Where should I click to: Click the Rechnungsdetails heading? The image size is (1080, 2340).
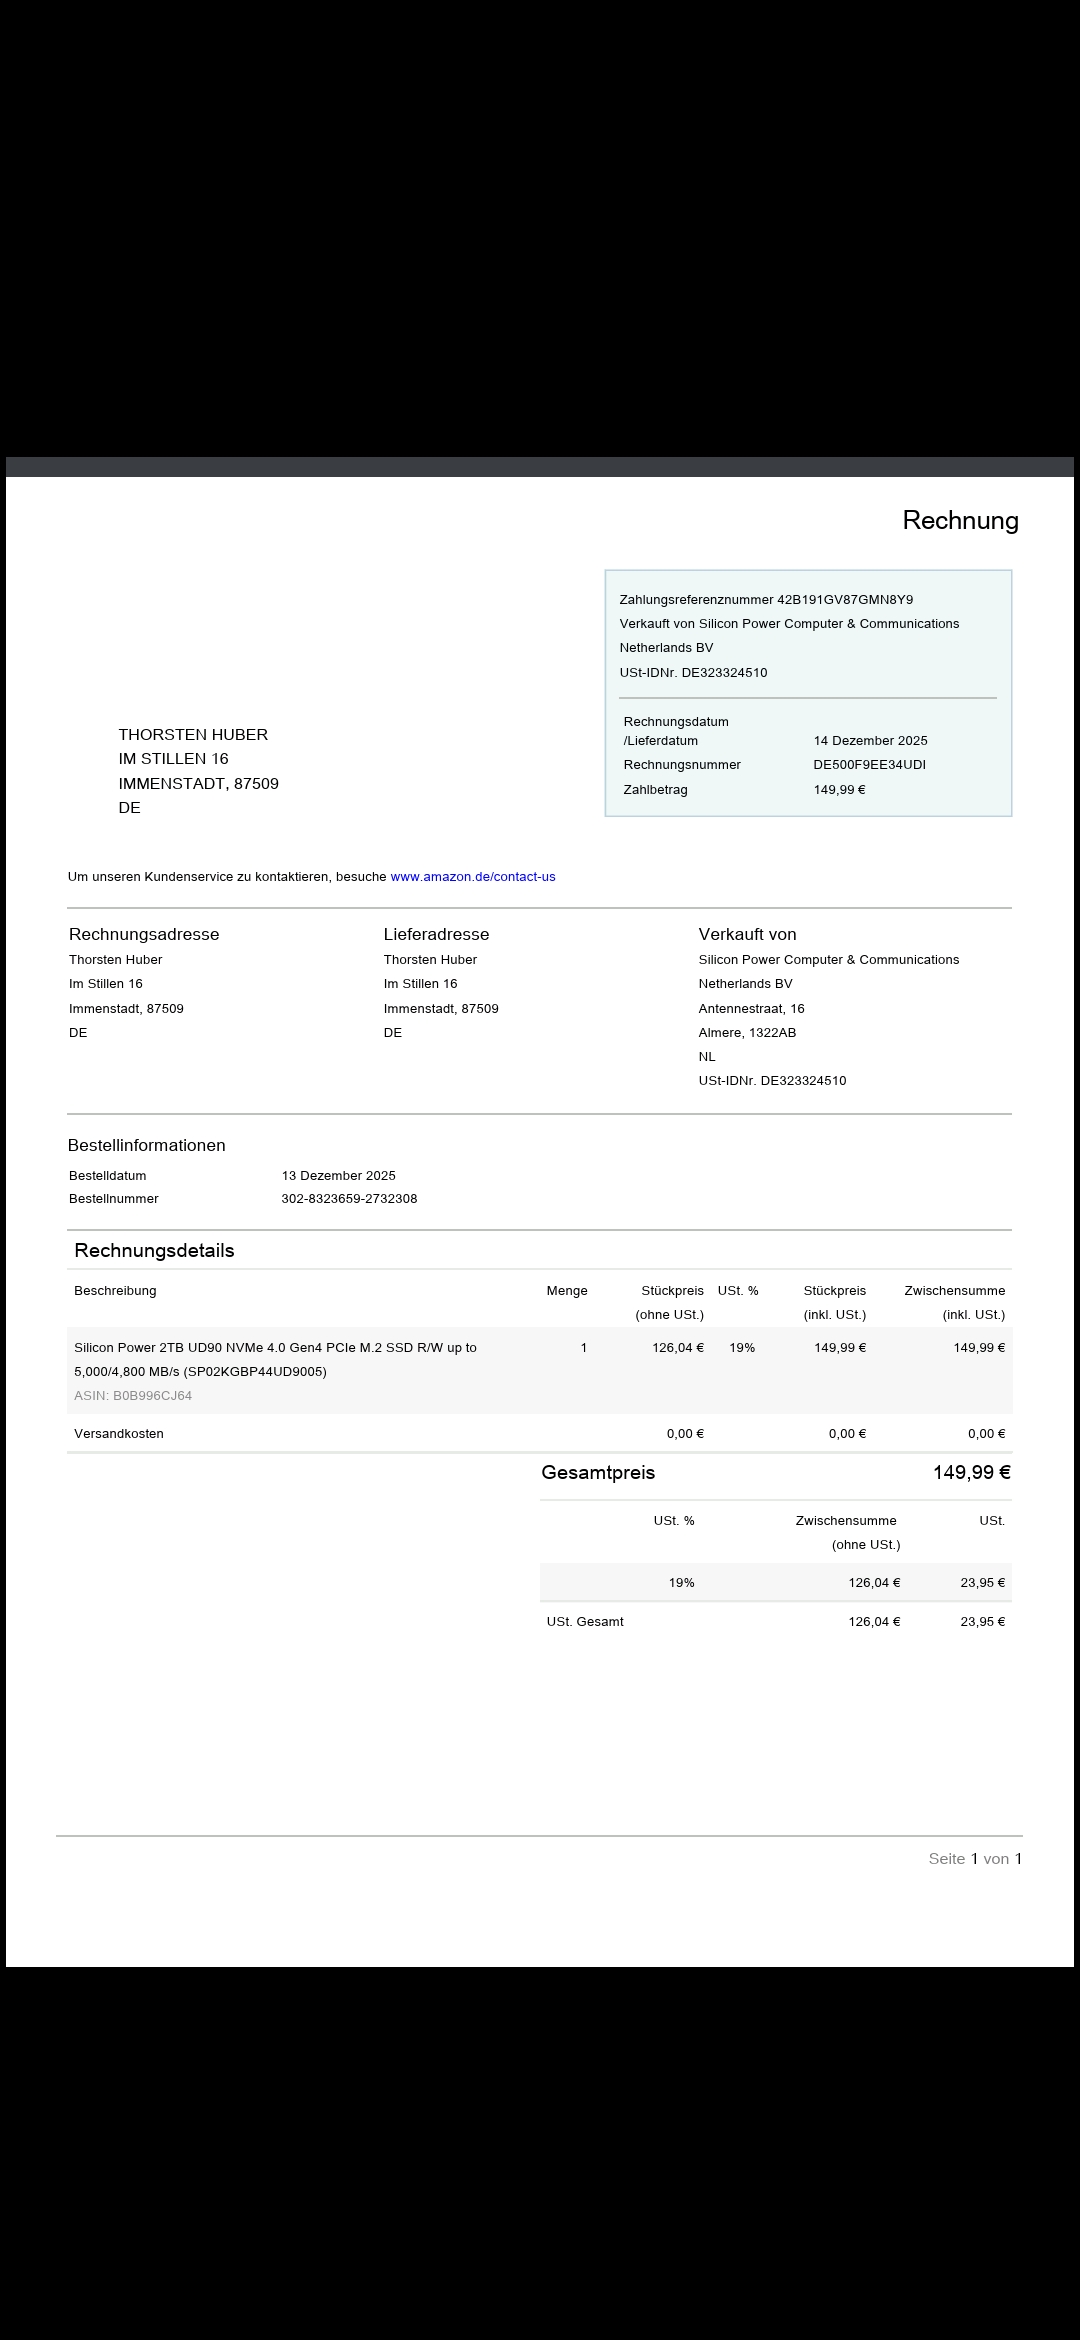154,1250
